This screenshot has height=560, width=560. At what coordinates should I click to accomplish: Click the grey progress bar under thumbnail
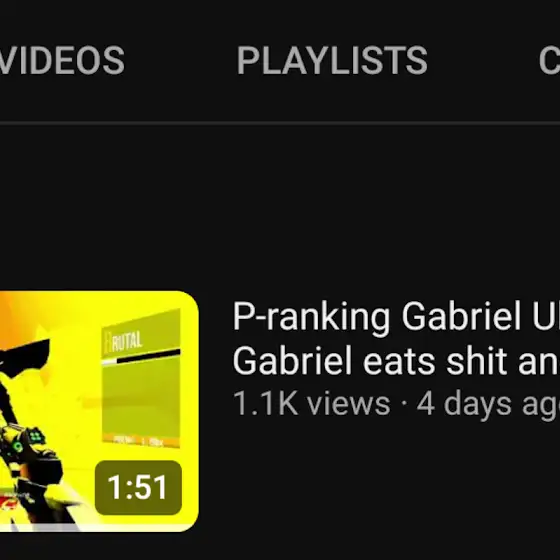point(39,528)
